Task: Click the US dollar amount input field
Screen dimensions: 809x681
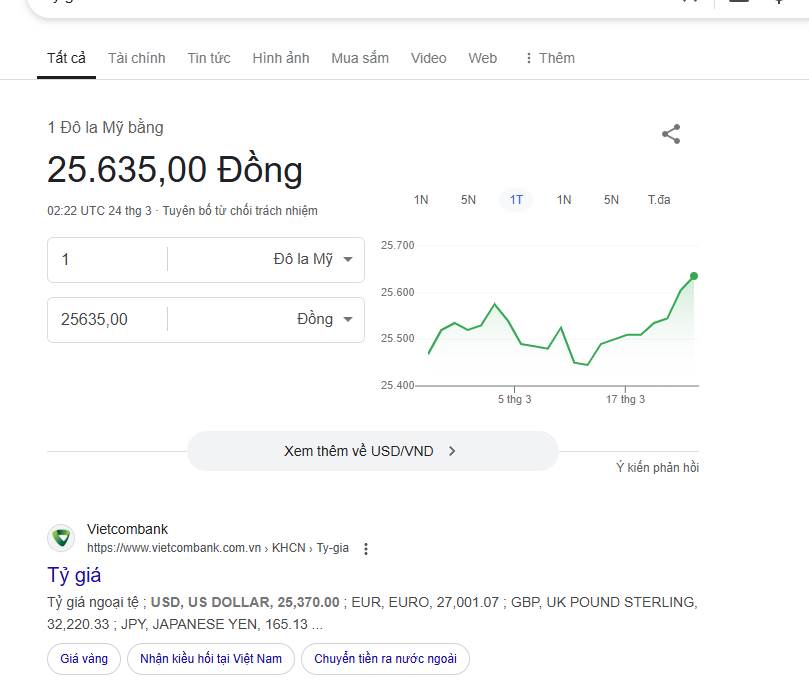Action: click(x=107, y=259)
